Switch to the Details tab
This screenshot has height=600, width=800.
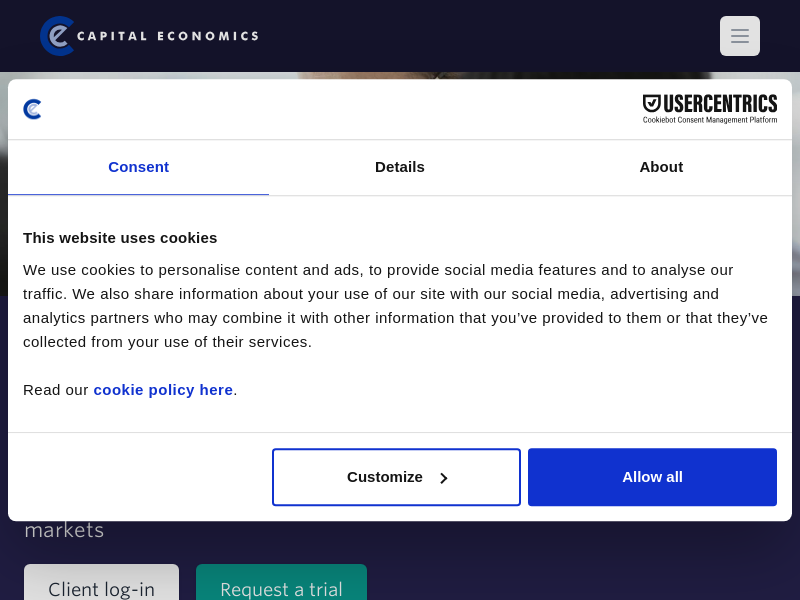pos(399,167)
